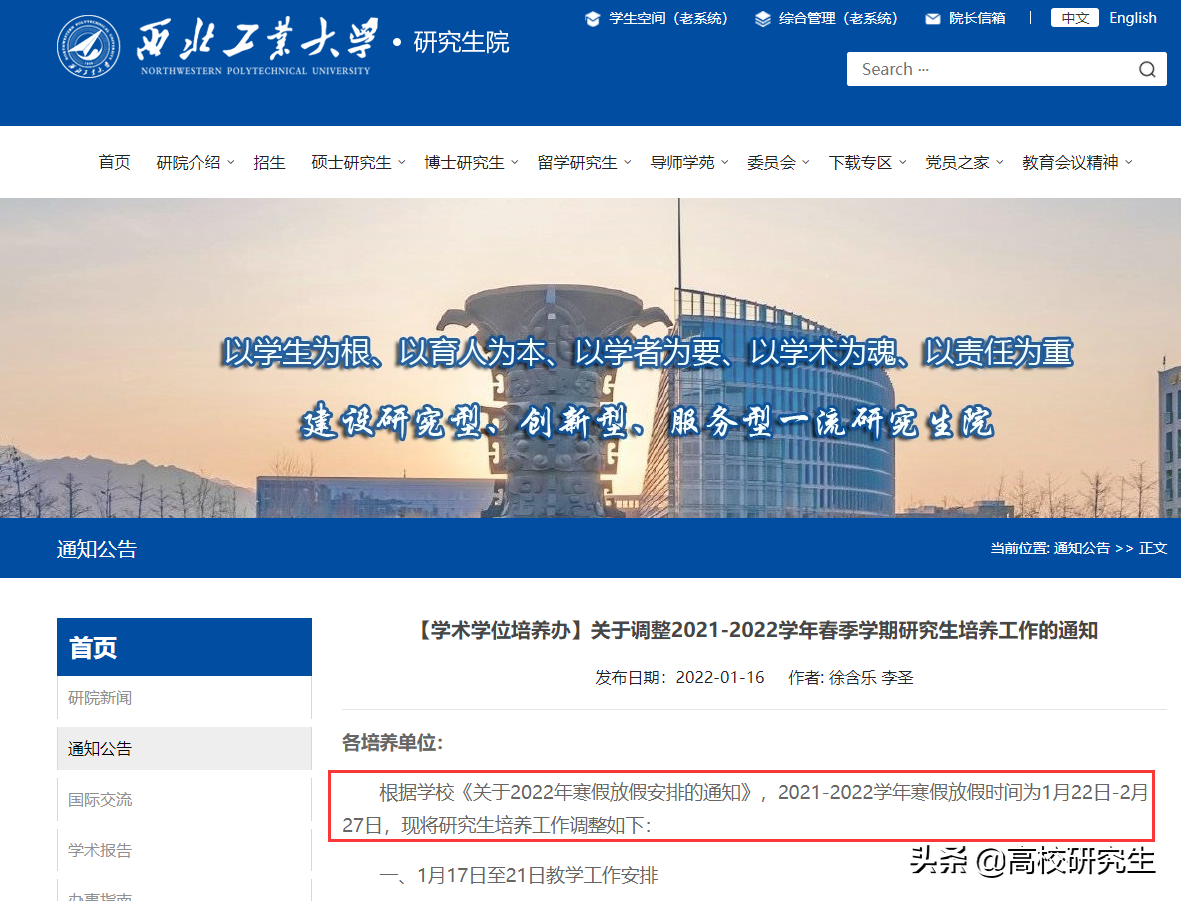This screenshot has width=1181, height=901.
Task: Switch language to English
Action: coord(1132,18)
